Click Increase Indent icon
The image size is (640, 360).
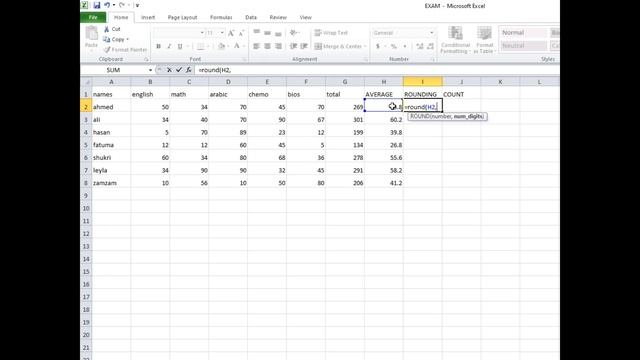point(304,46)
